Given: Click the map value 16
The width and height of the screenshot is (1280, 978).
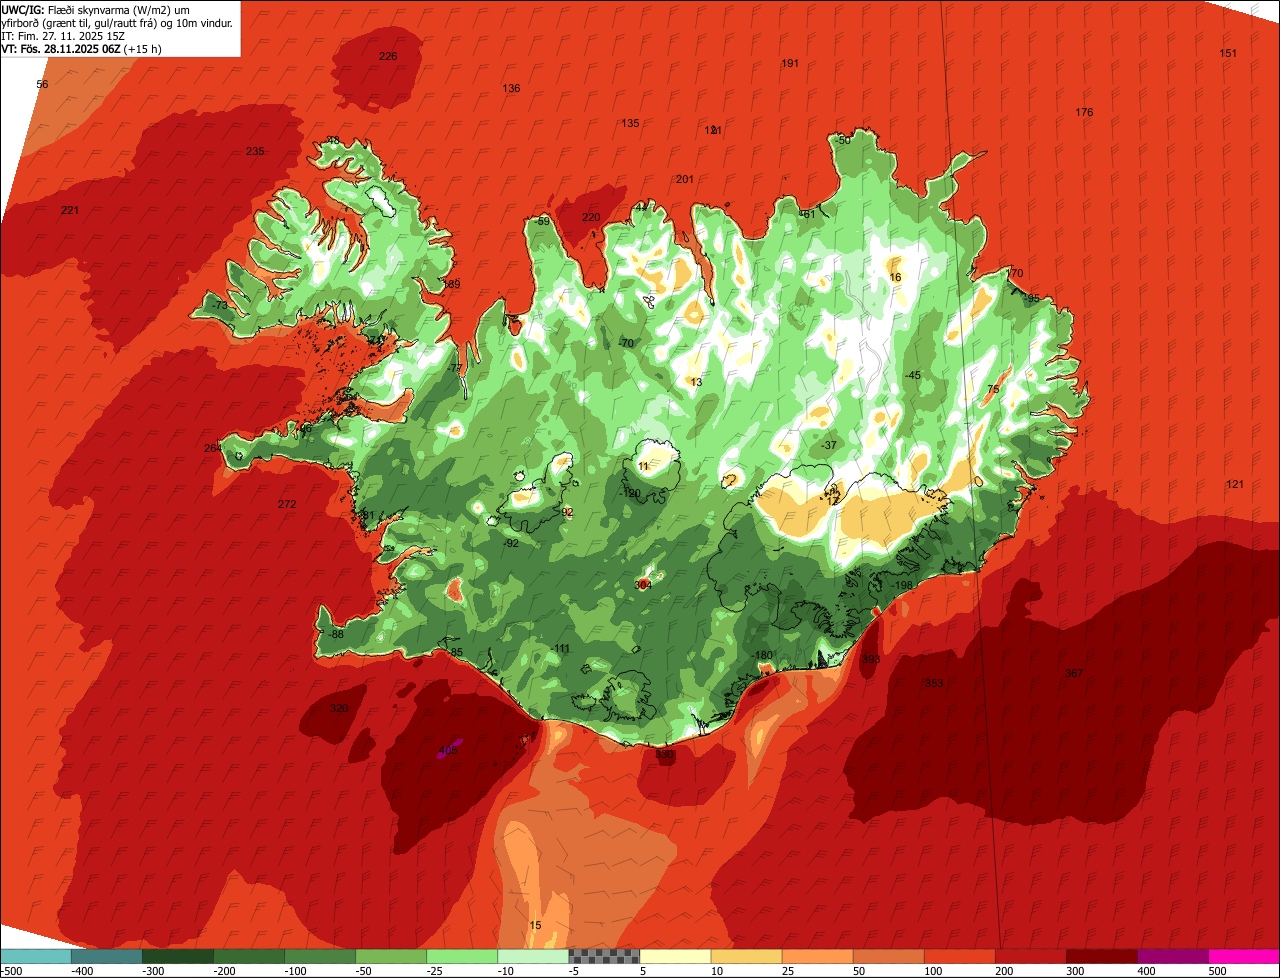Looking at the screenshot, I should 895,277.
